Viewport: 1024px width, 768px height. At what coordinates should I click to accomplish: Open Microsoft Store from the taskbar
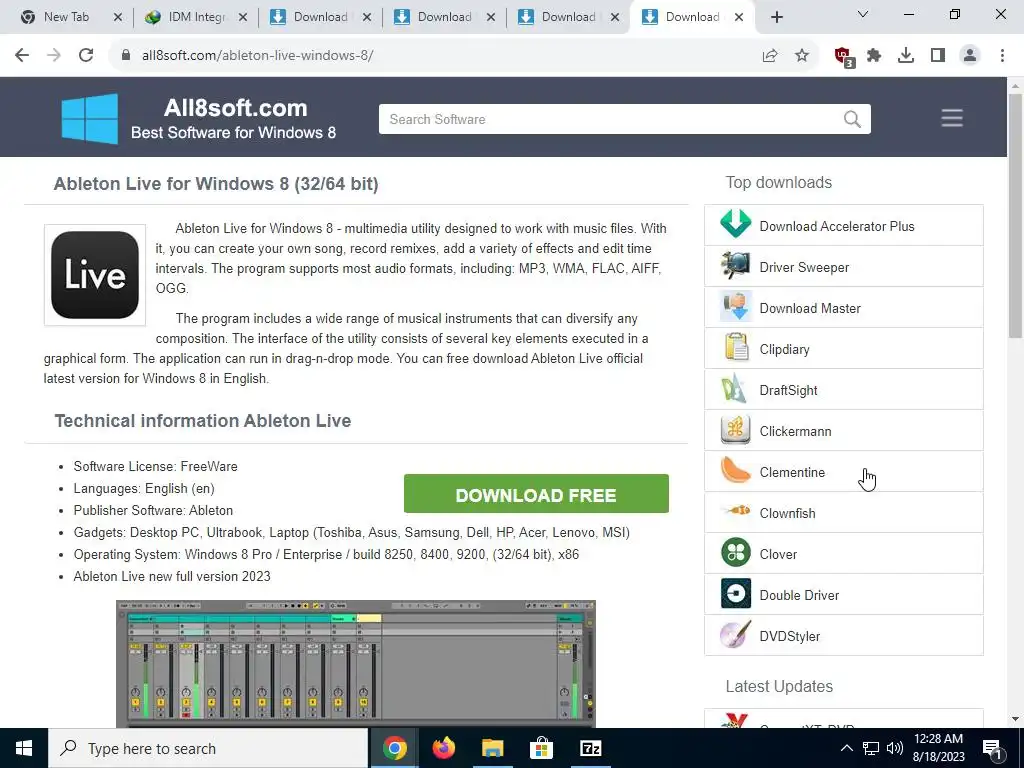coord(541,748)
